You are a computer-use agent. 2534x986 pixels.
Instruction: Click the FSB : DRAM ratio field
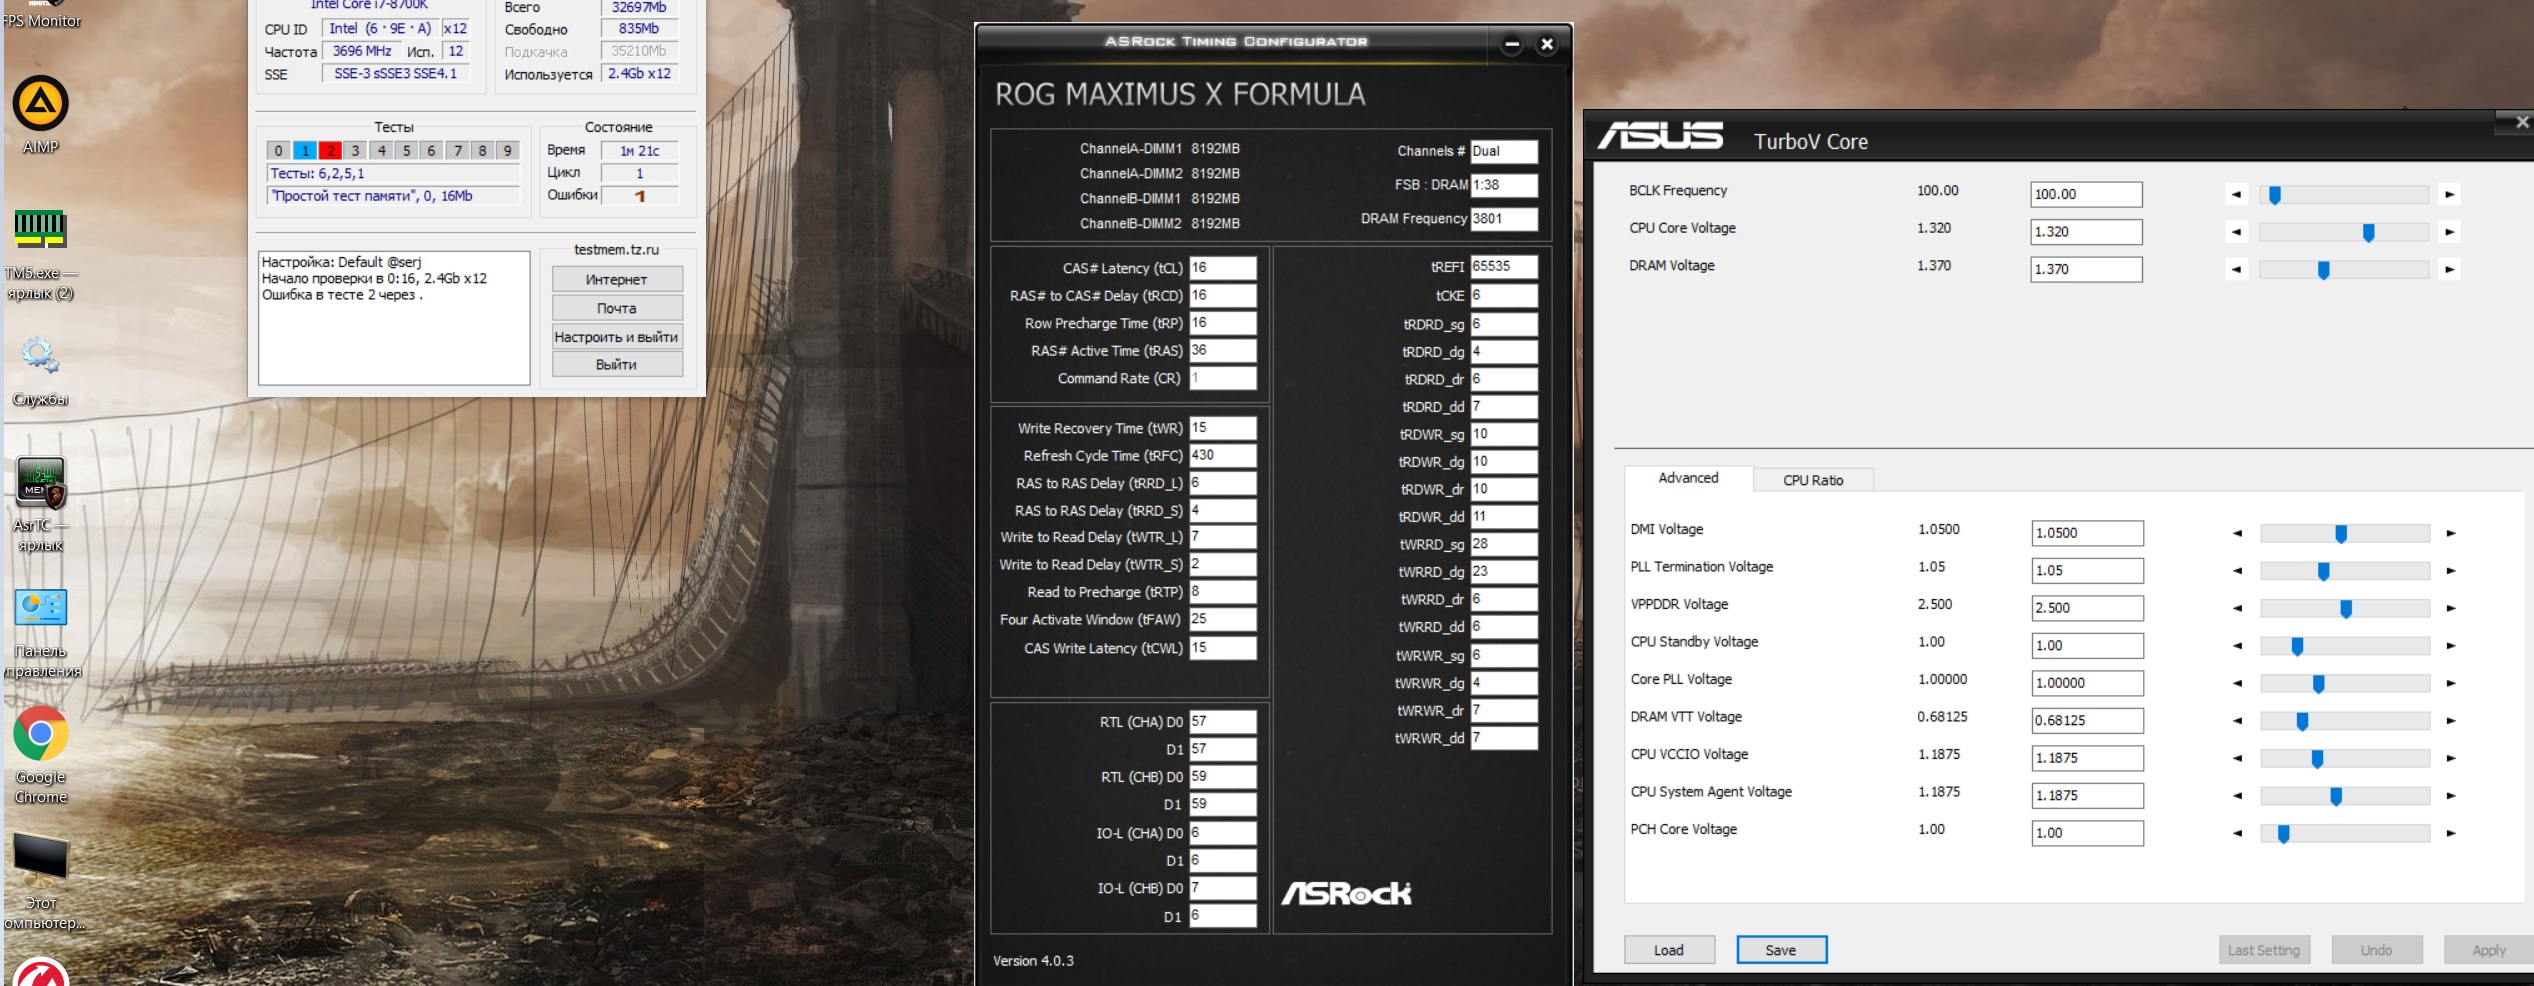coord(1503,185)
